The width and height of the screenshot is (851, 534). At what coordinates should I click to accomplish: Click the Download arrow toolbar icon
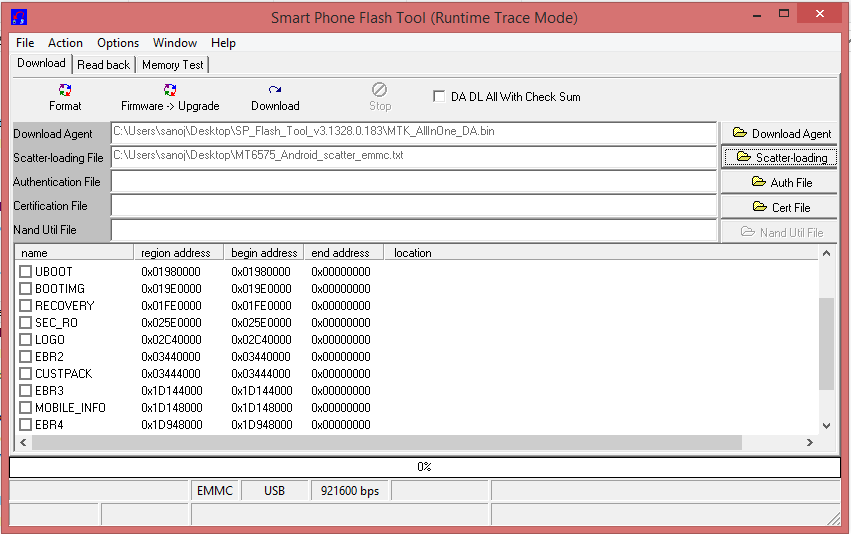click(275, 90)
